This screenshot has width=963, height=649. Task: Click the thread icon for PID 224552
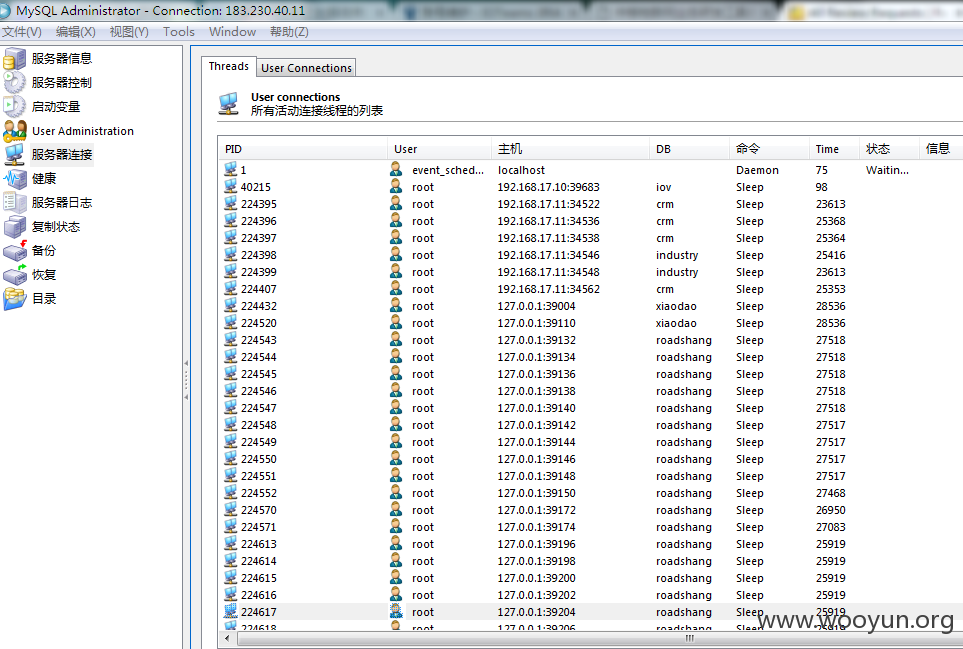pos(230,492)
